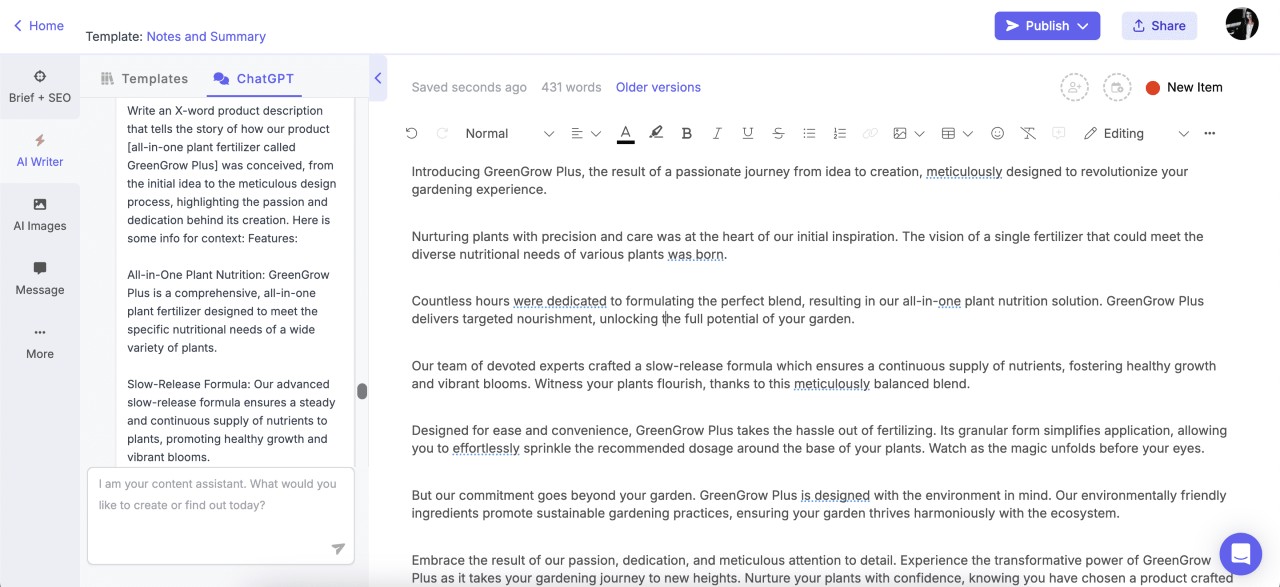Toggle underline formatting
Screen dimensions: 1280x587
(x=747, y=133)
